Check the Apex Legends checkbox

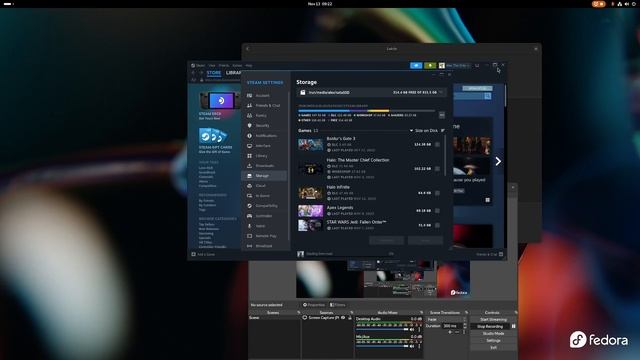(x=438, y=211)
